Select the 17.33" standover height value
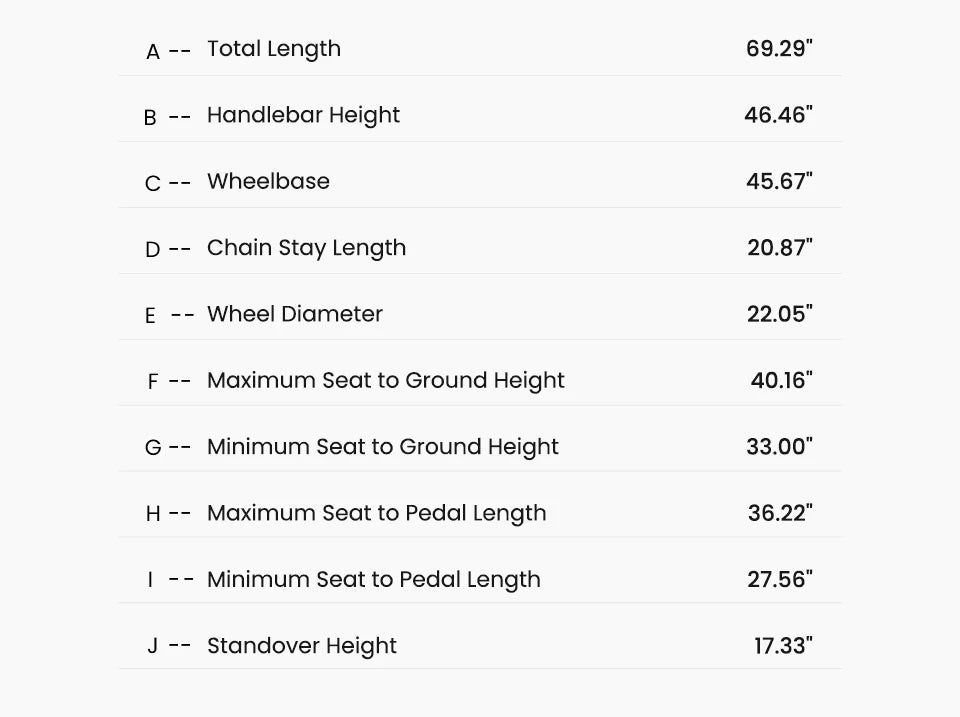This screenshot has height=717, width=960. click(783, 646)
